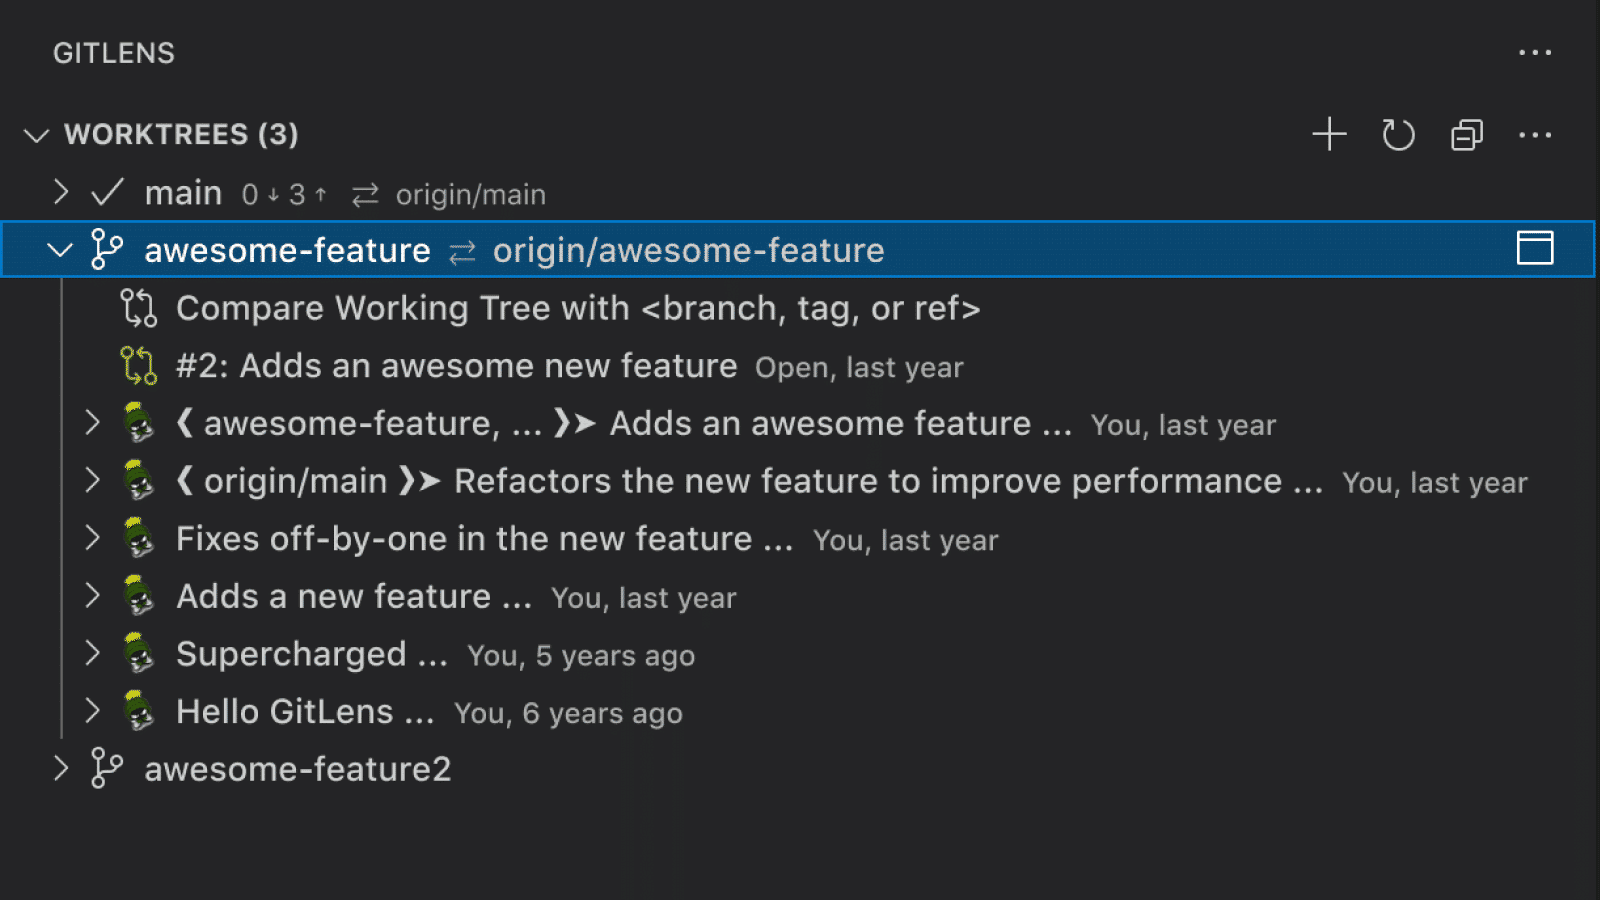Expand the 'Hello GitLens' commit
1600x900 pixels.
tap(92, 711)
